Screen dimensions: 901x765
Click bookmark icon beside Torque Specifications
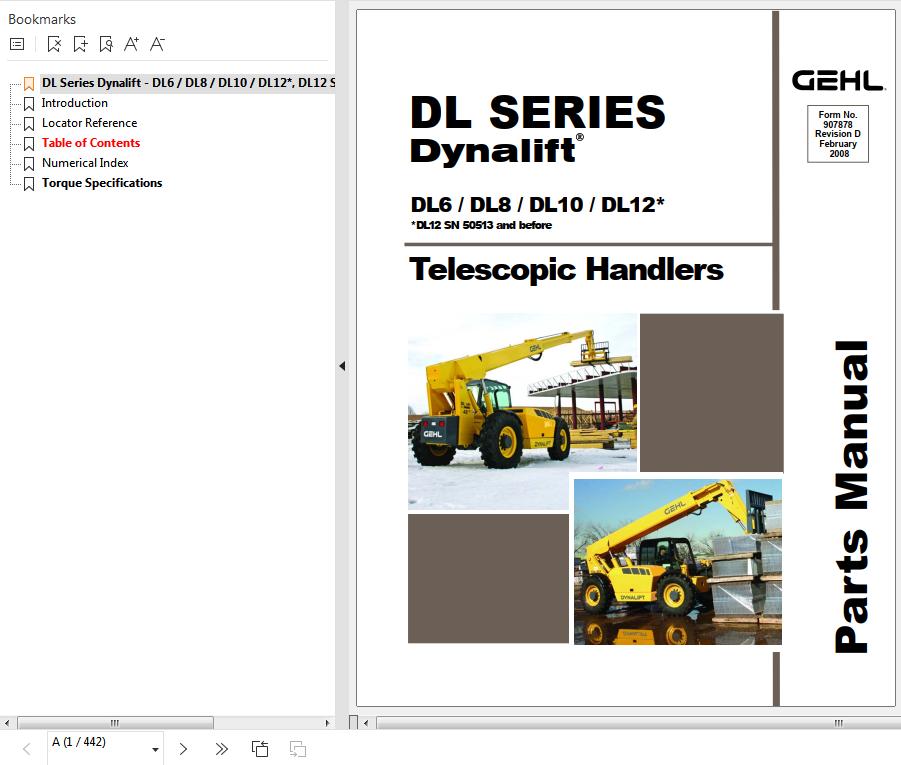[x=29, y=184]
